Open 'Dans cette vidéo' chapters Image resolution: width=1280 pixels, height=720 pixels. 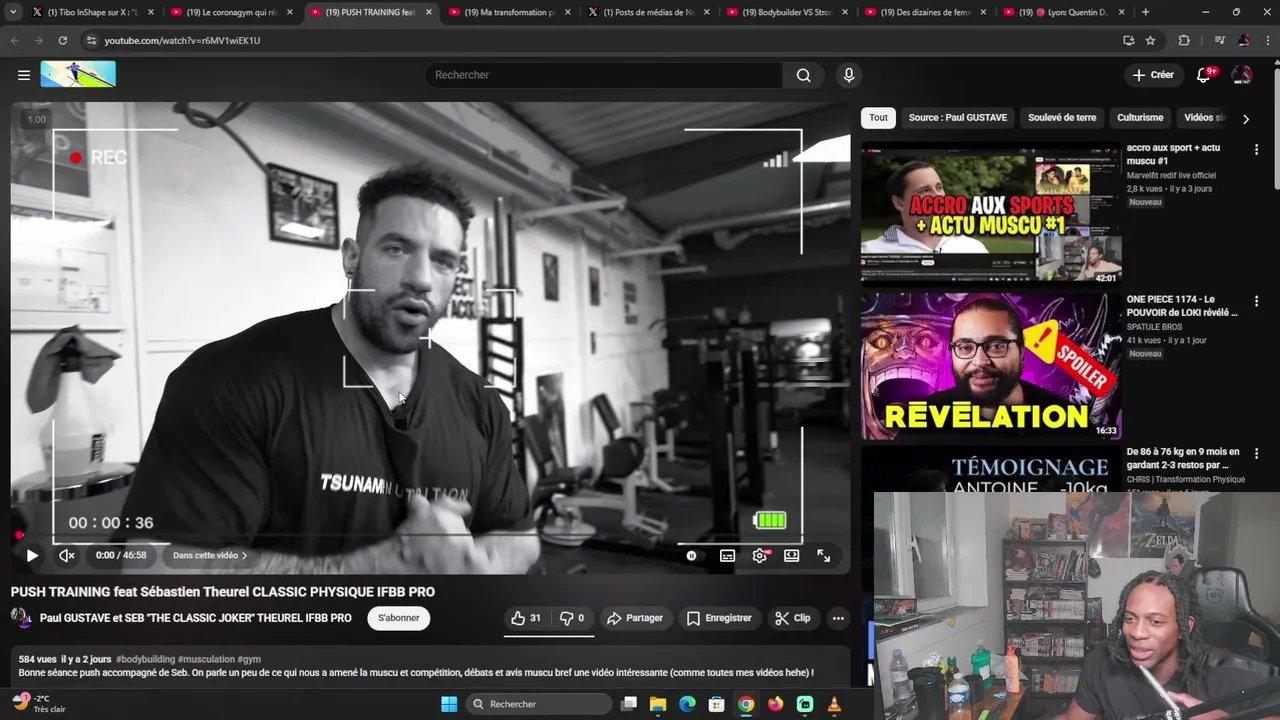(x=210, y=555)
